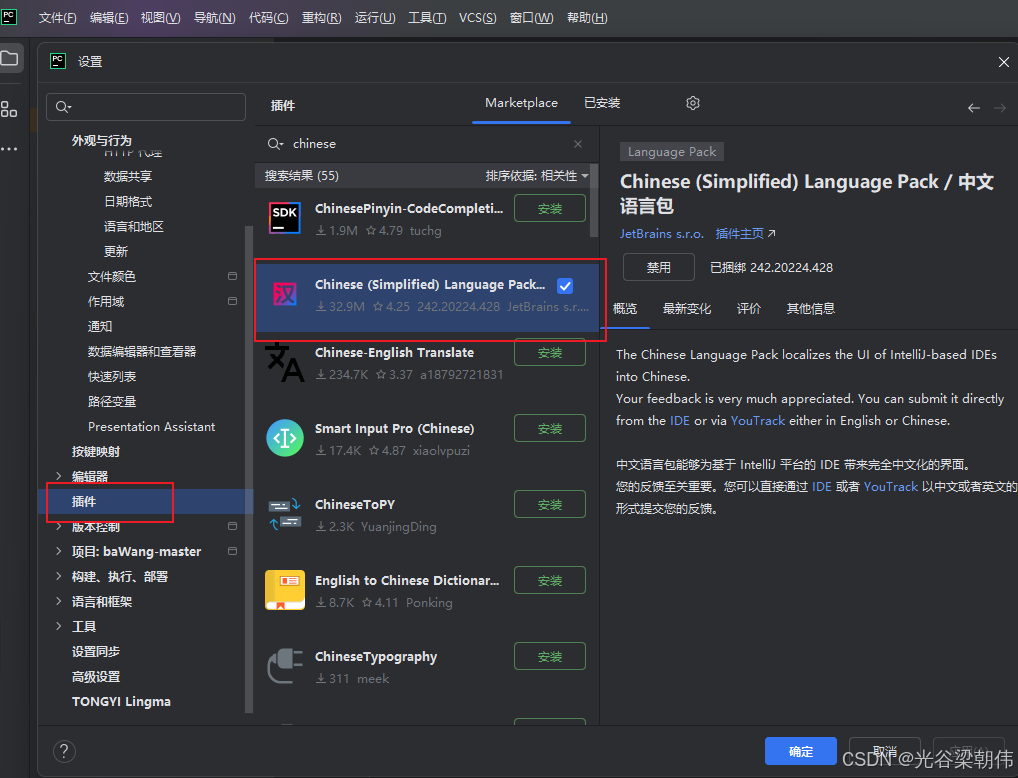The image size is (1018, 778).
Task: Click the plugin list scrollbar thumb
Action: (594, 201)
